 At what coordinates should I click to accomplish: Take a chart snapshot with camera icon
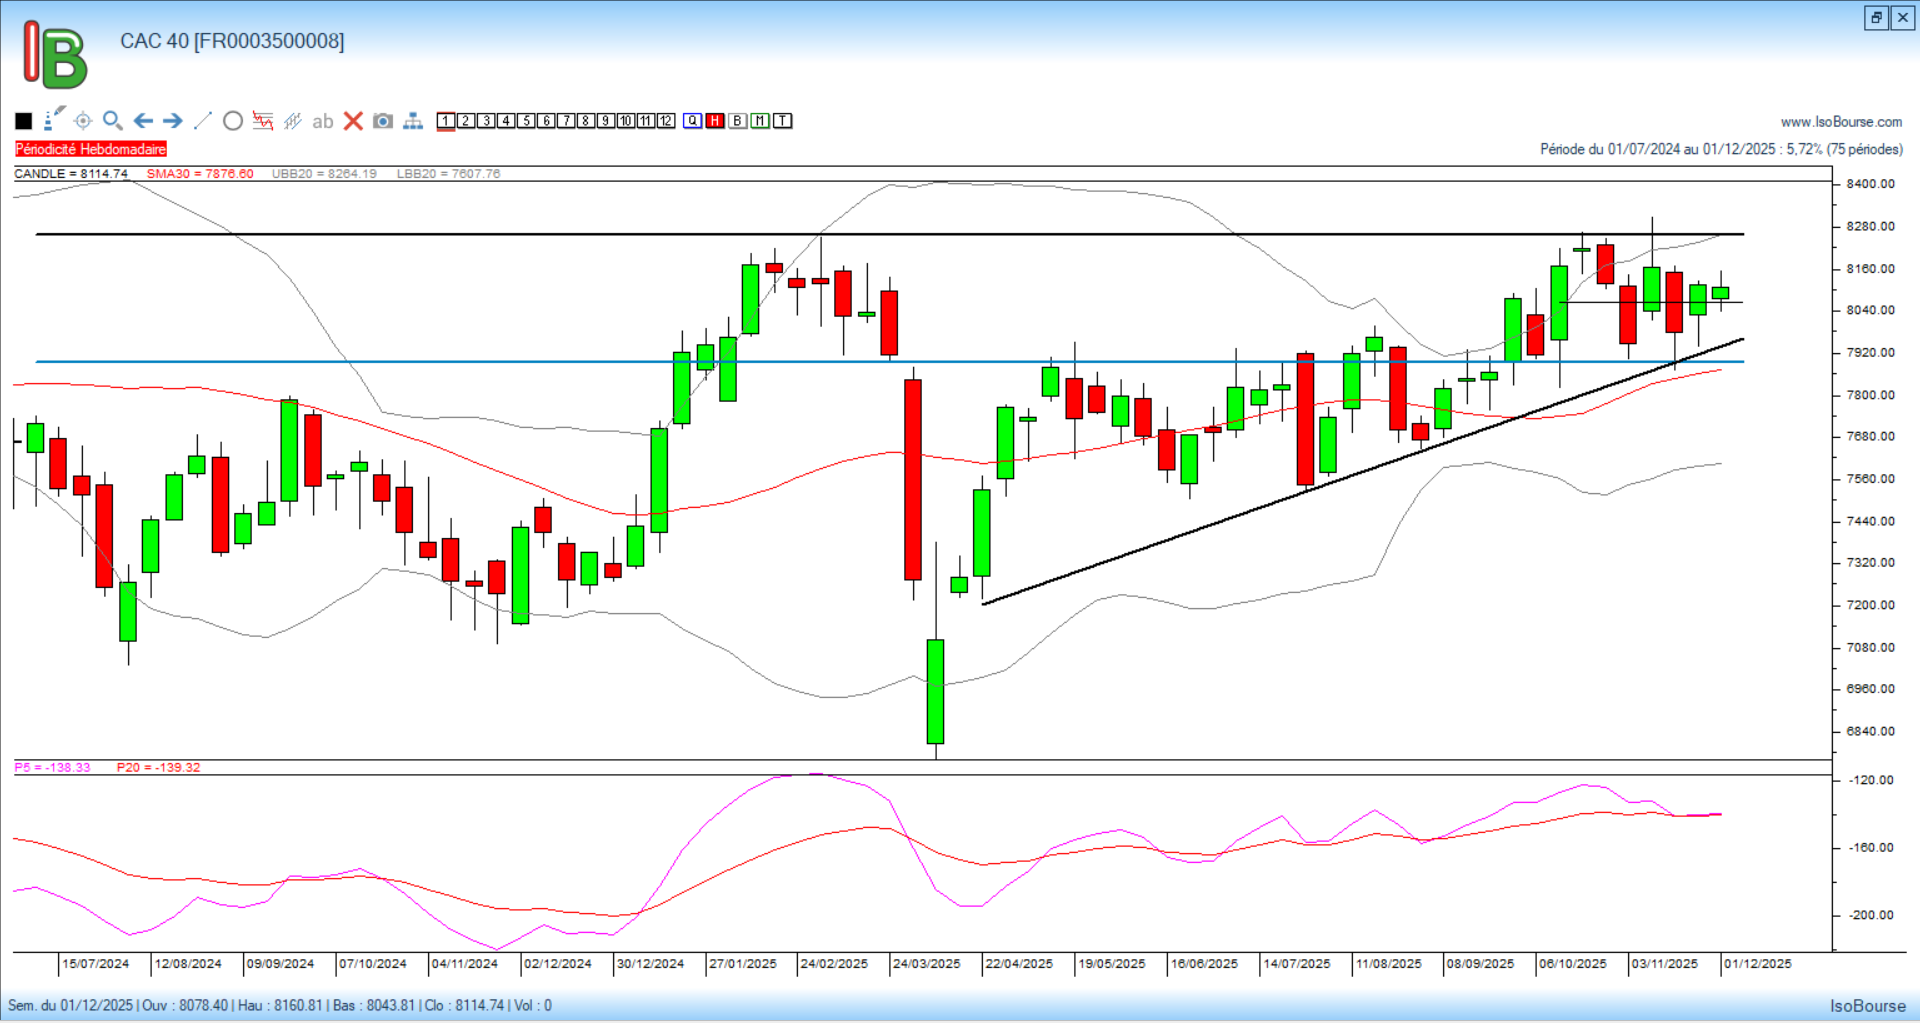pyautogui.click(x=383, y=121)
